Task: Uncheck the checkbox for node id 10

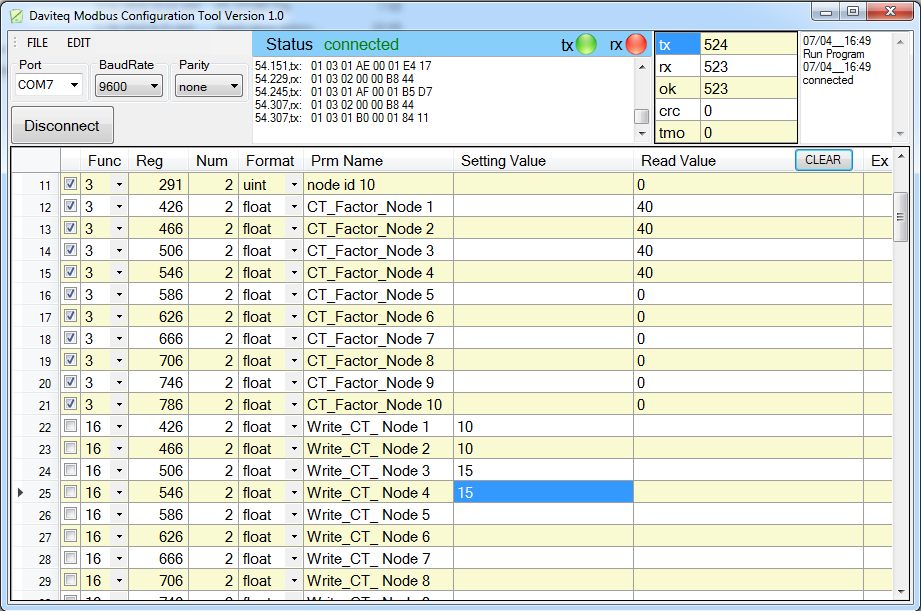Action: 70,184
